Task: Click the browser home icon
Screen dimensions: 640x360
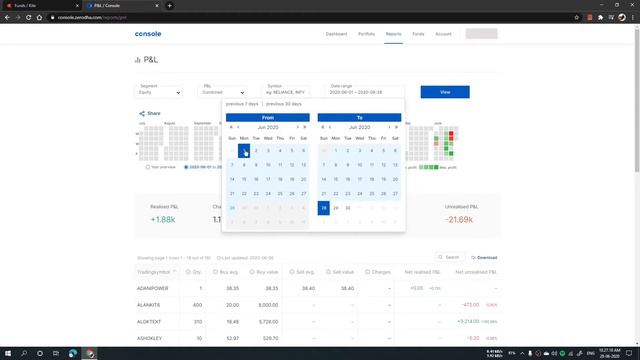Action: click(39, 18)
